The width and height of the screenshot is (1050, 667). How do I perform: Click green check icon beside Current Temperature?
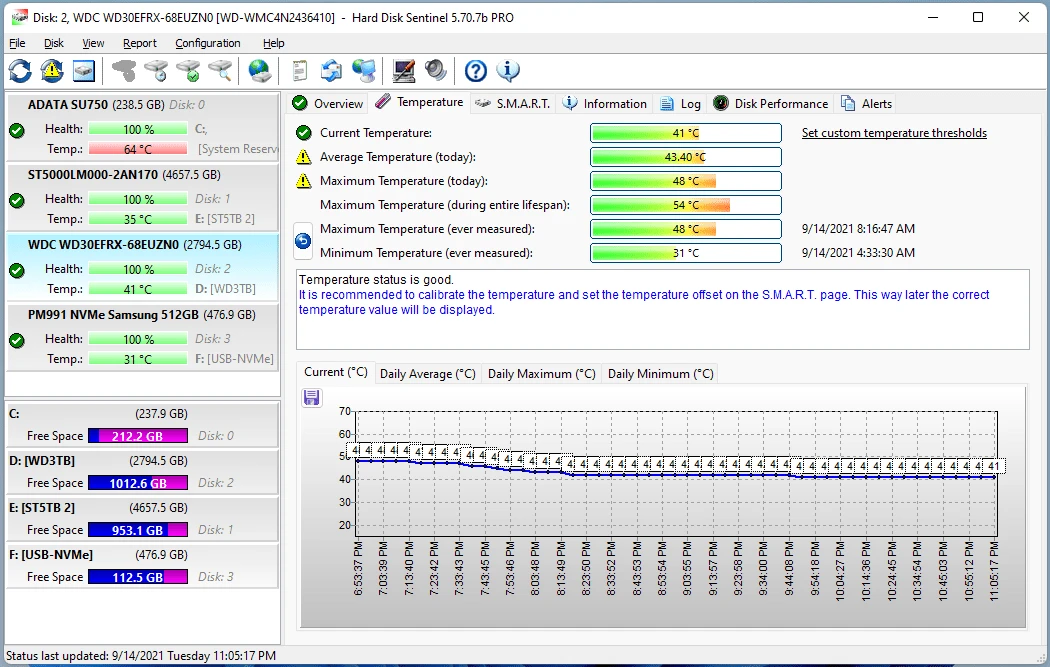click(x=303, y=133)
